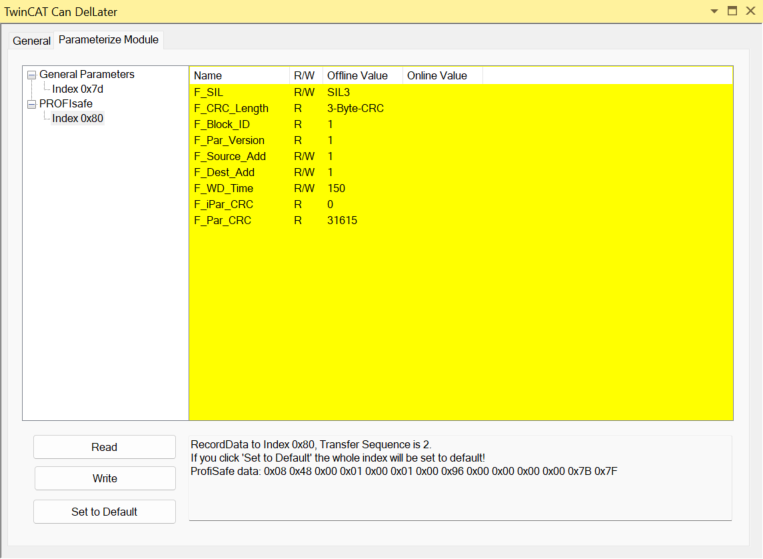Select the F_Par_CRC parameter row
This screenshot has width=763, height=559.
pyautogui.click(x=461, y=220)
